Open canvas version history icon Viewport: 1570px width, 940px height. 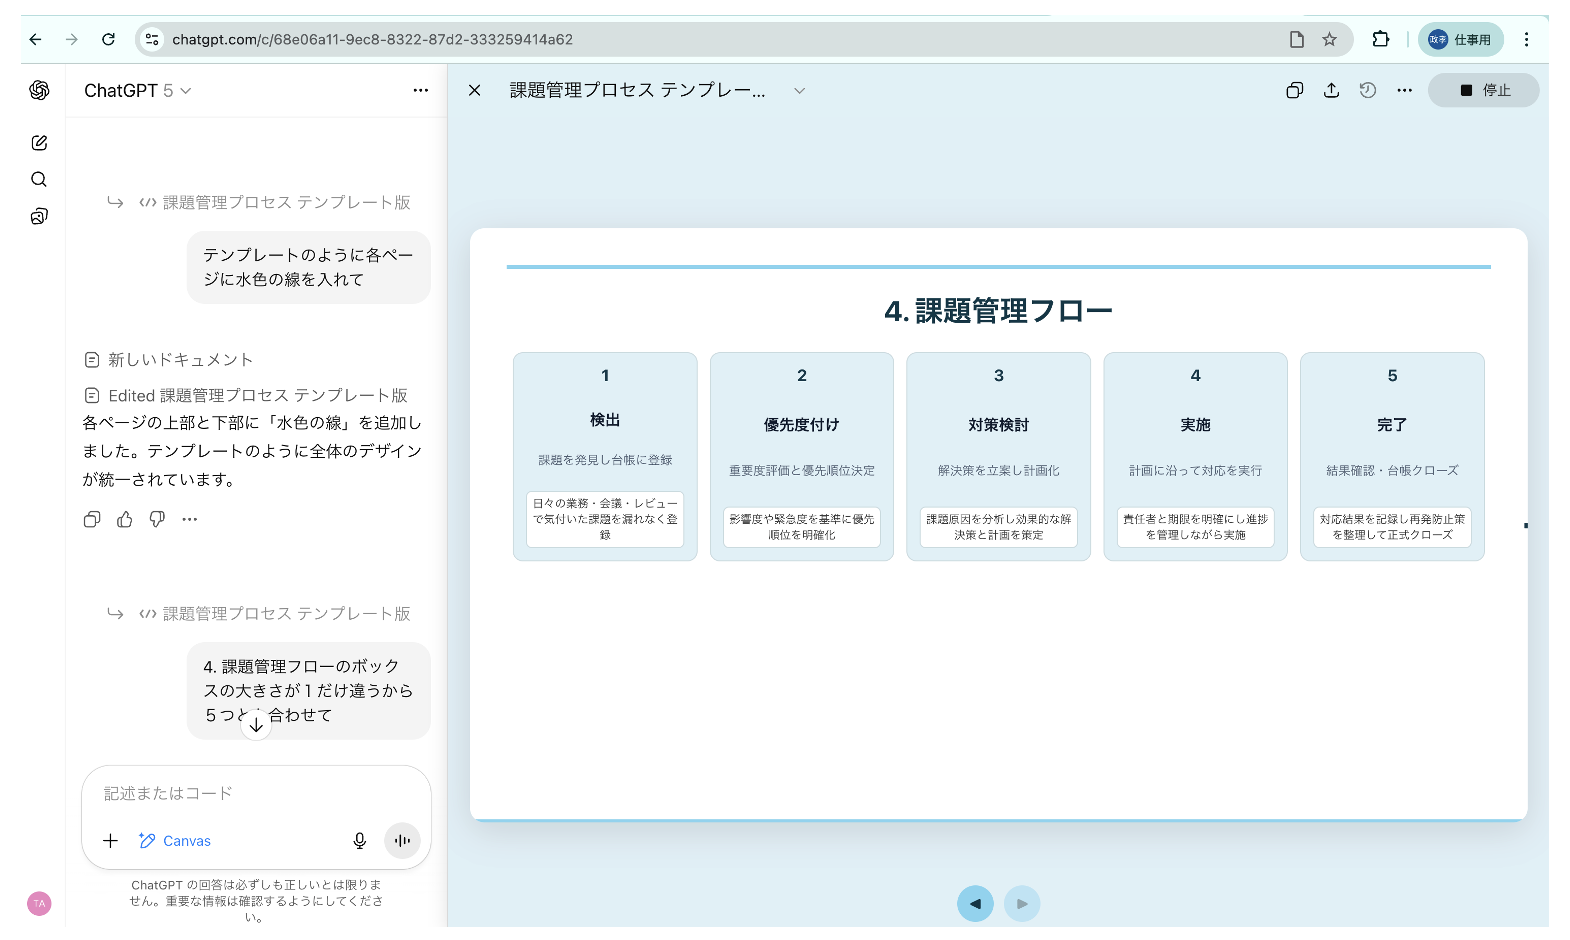tap(1368, 90)
